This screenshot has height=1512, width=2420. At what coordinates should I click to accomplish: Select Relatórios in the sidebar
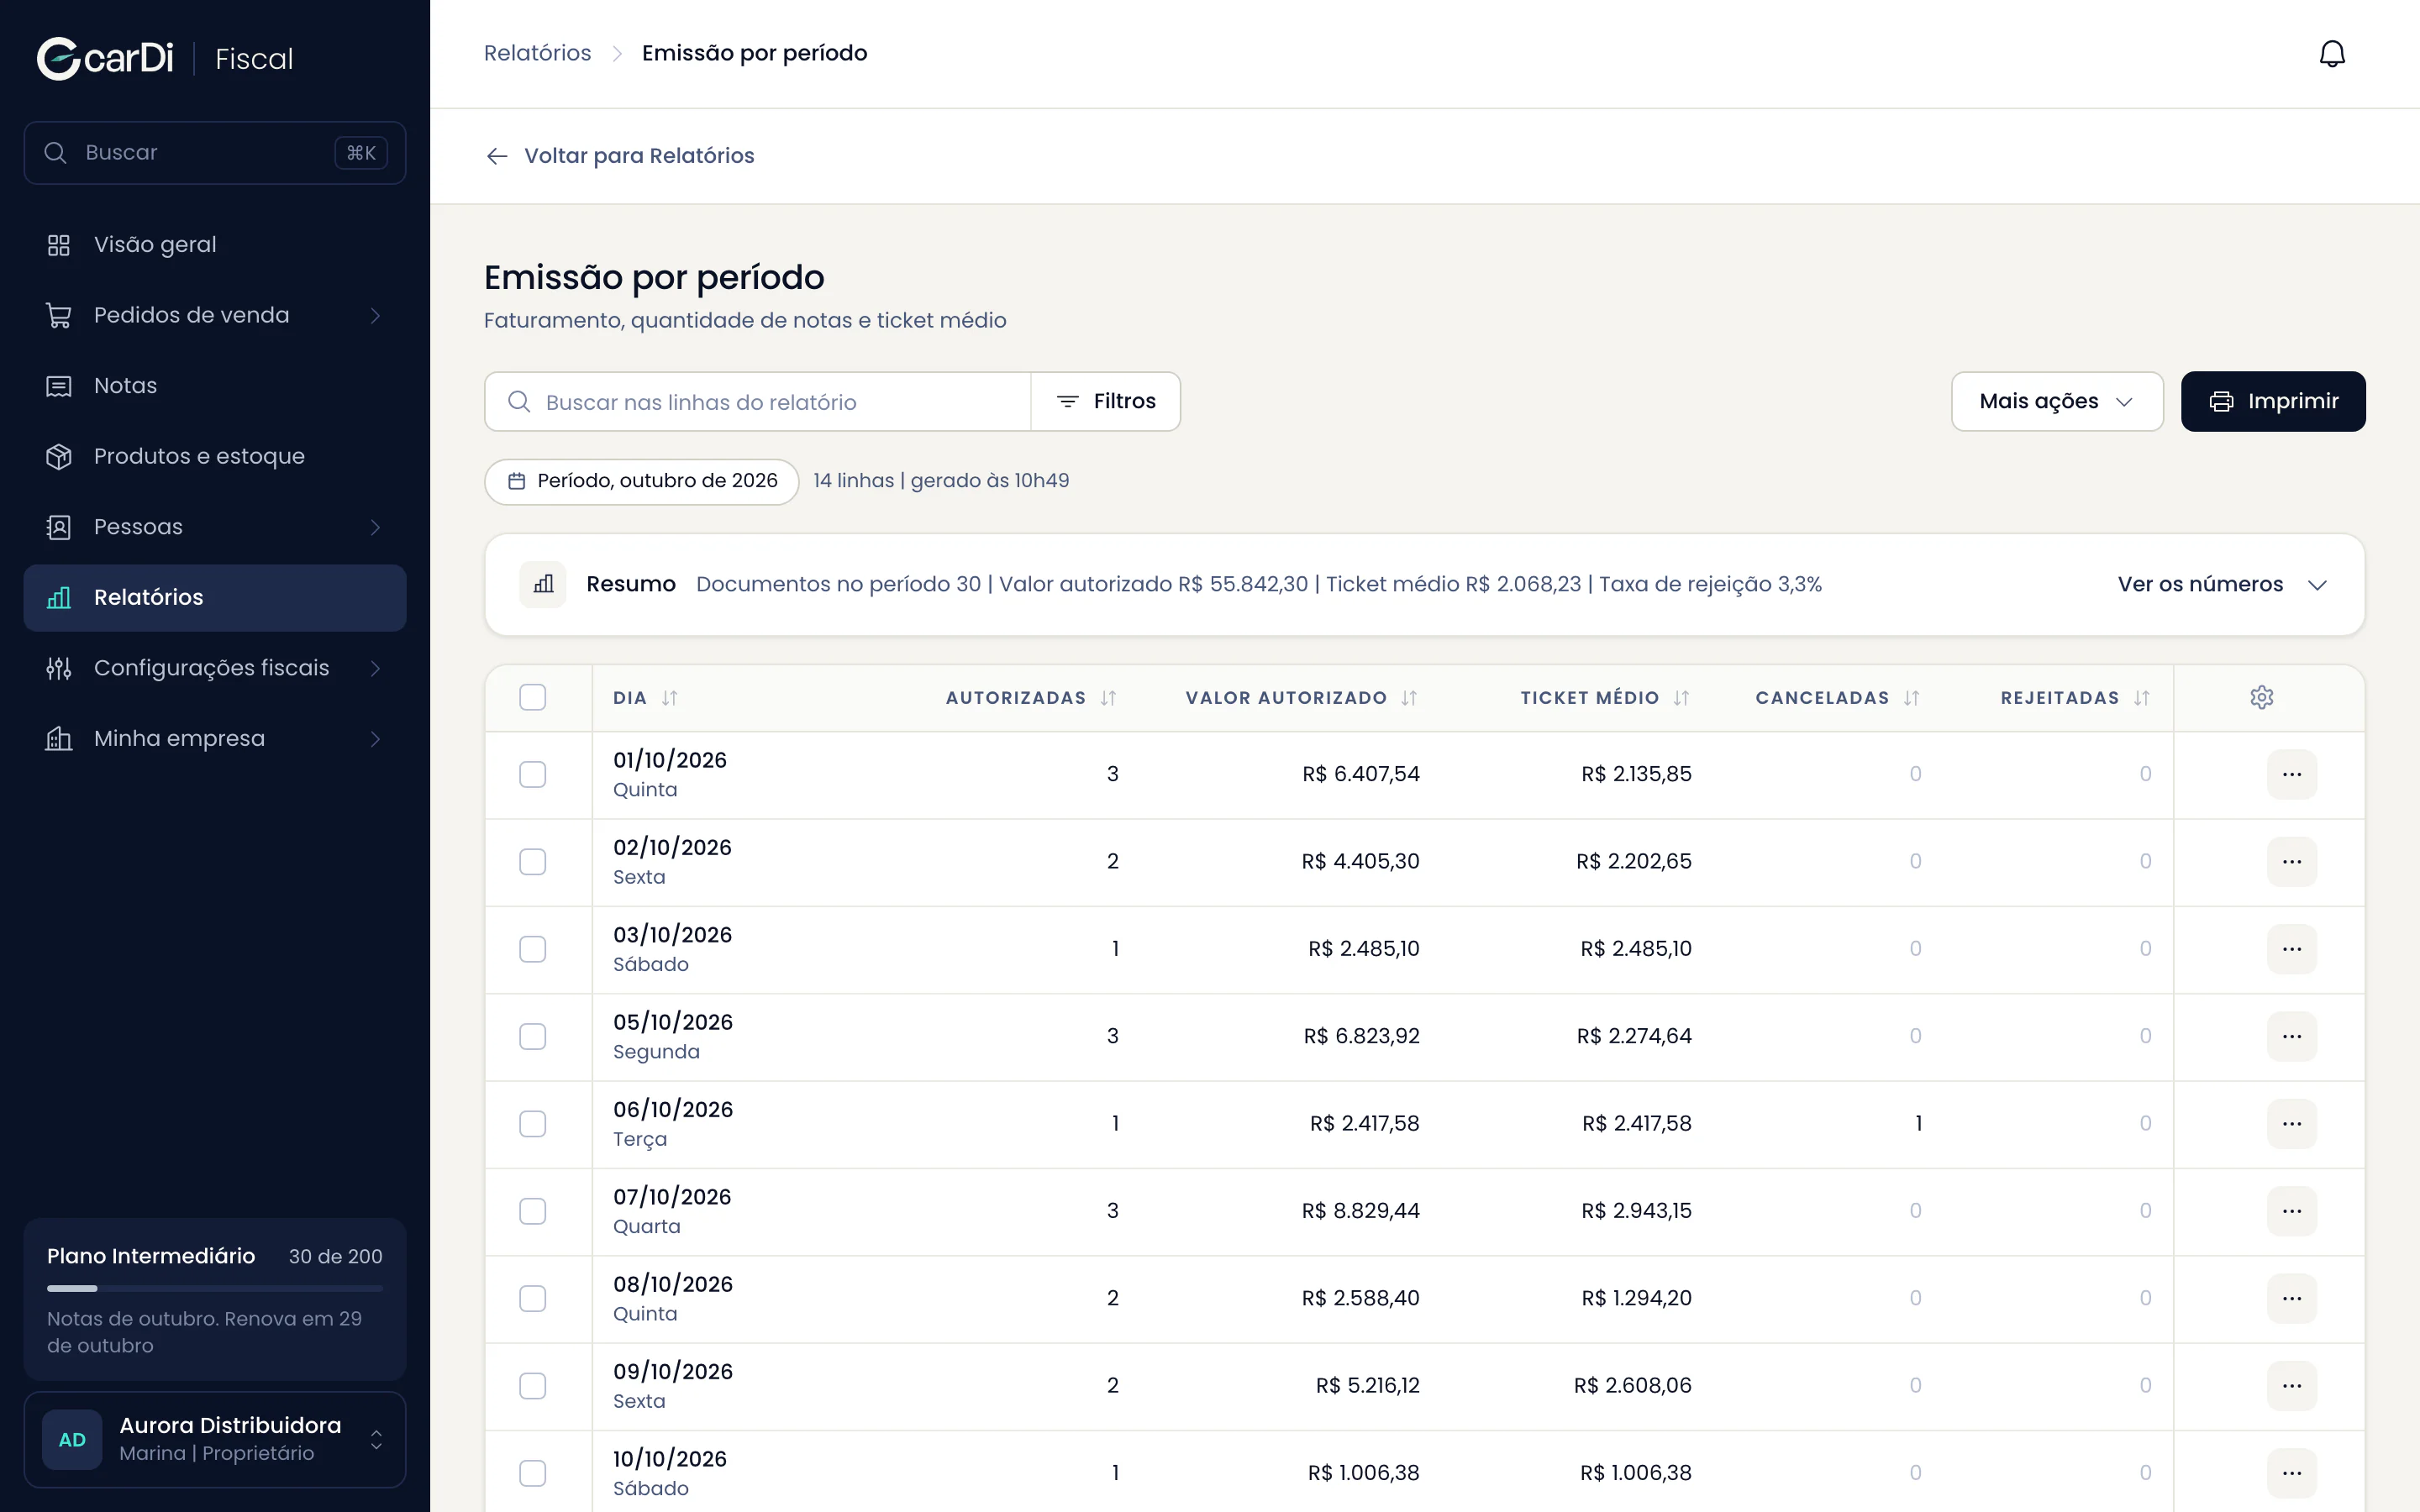(215, 597)
